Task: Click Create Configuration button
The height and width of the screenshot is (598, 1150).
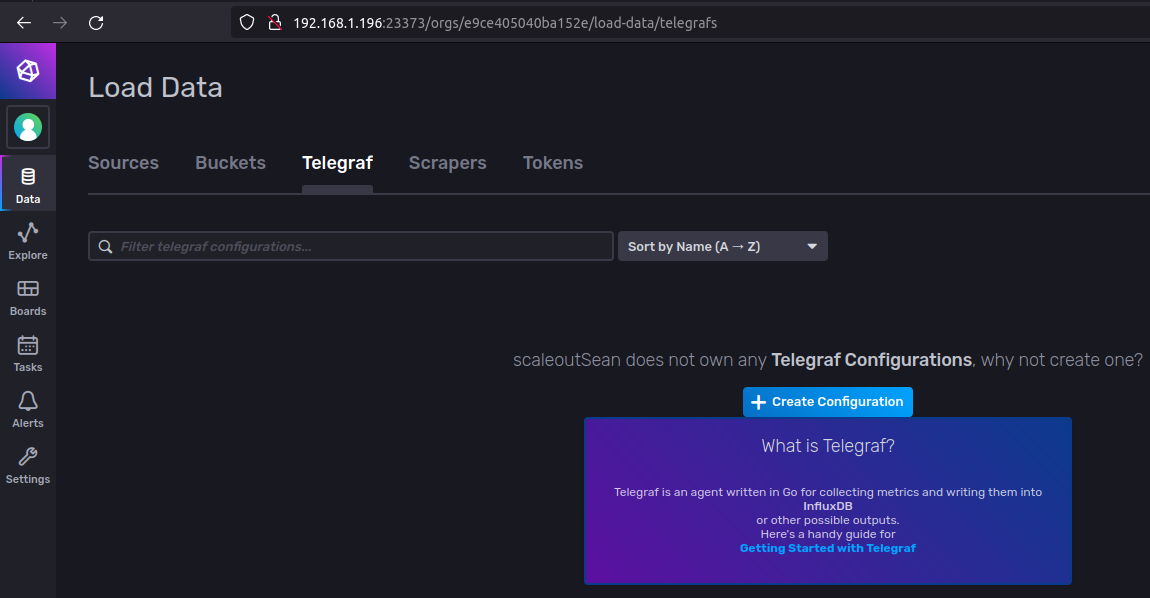Action: pos(827,402)
